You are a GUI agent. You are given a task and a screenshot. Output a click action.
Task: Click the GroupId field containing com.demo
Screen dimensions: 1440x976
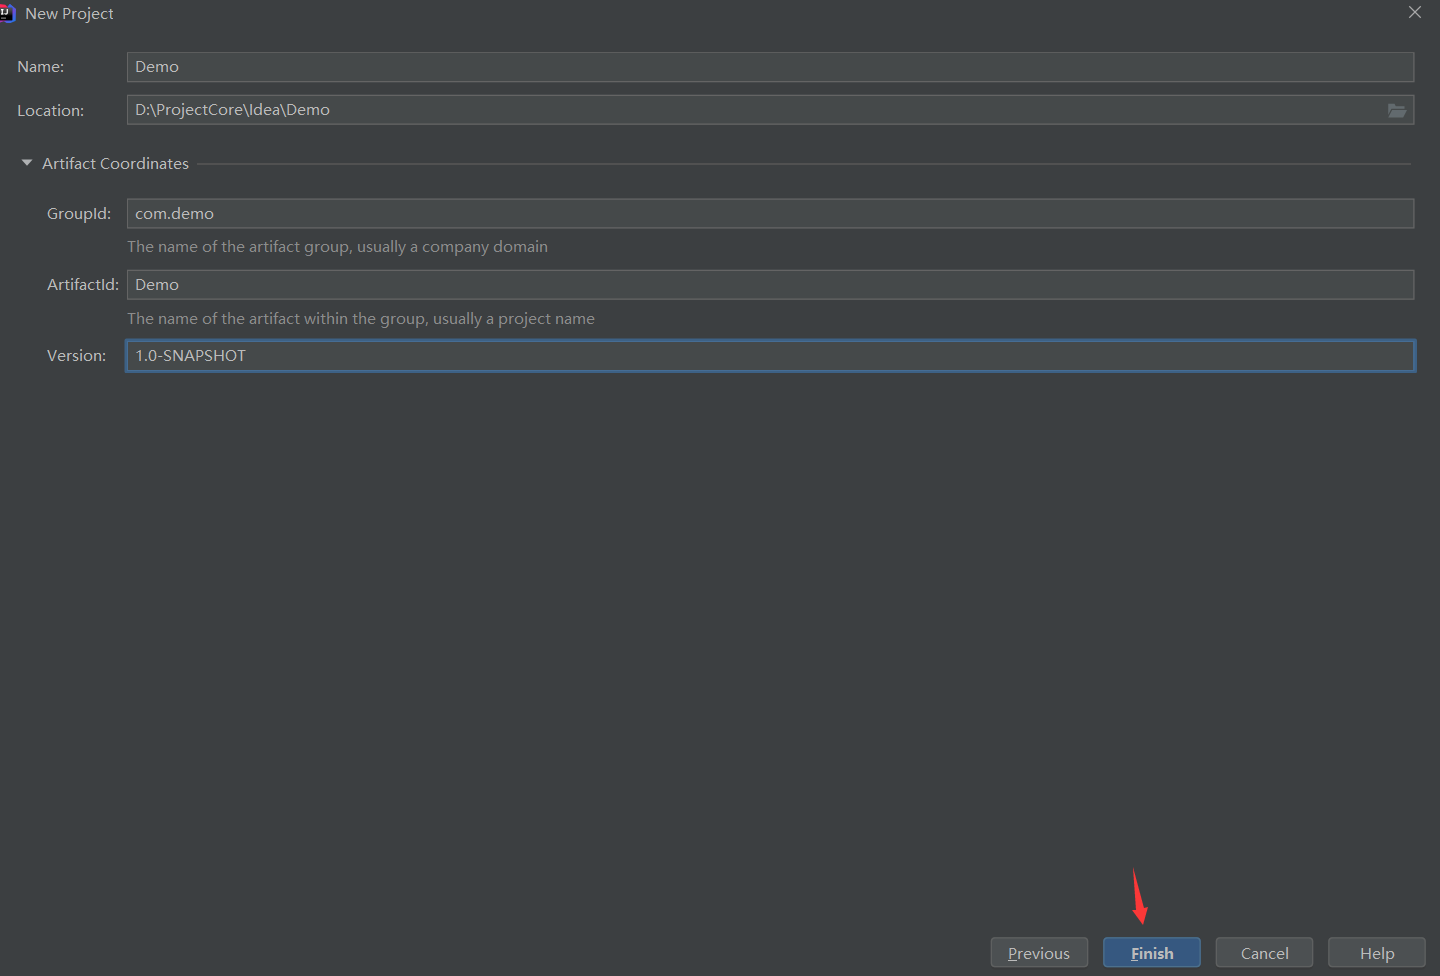(770, 213)
